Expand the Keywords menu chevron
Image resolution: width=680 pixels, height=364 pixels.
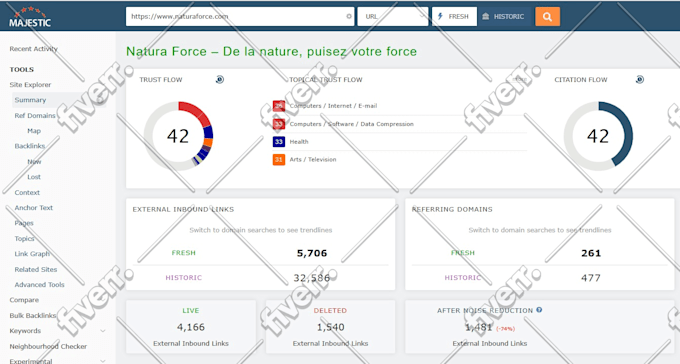(x=103, y=331)
